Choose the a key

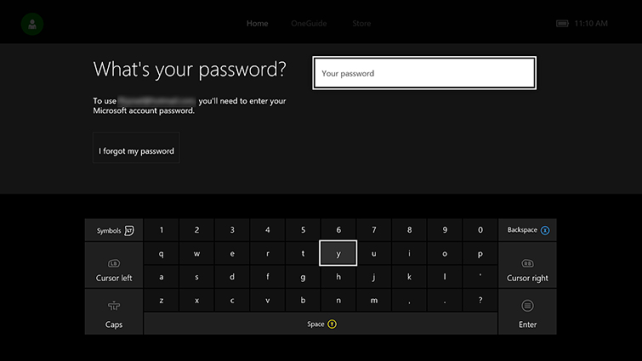tap(161, 277)
